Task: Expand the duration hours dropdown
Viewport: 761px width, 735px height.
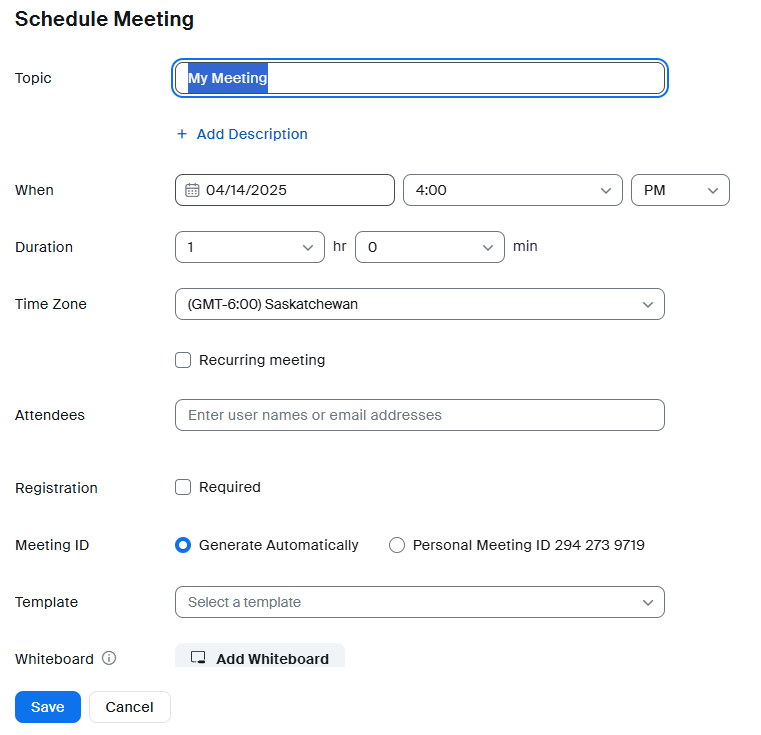Action: tap(249, 247)
